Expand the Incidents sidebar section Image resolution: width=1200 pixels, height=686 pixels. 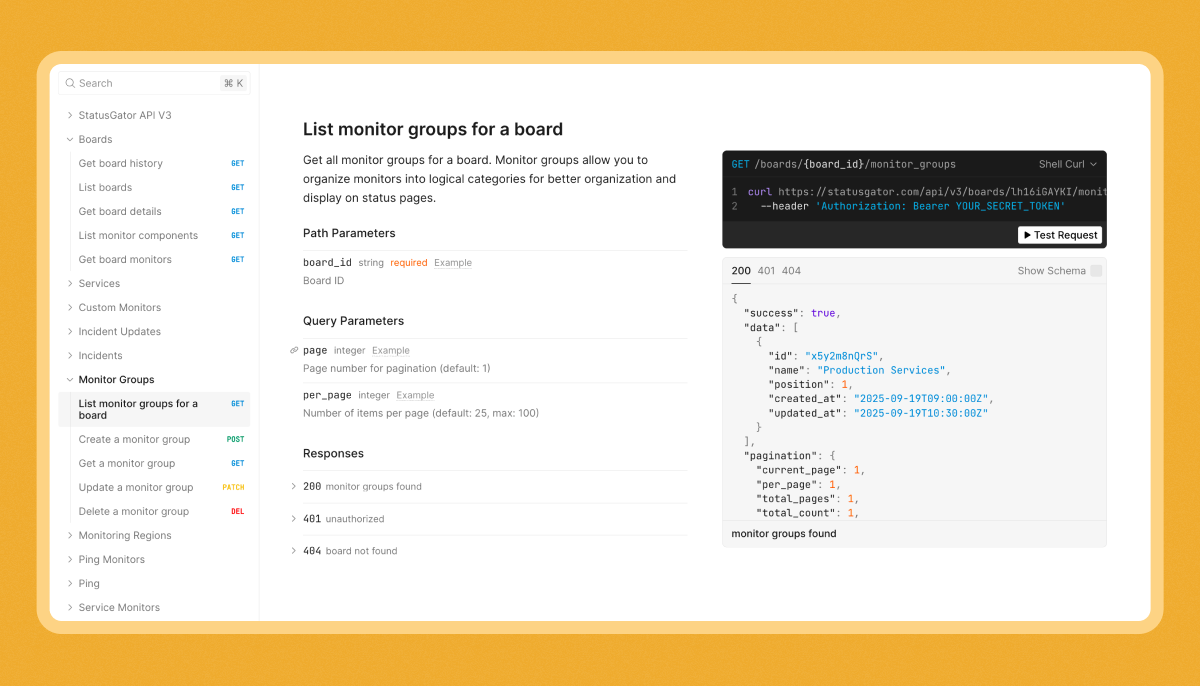tap(70, 356)
